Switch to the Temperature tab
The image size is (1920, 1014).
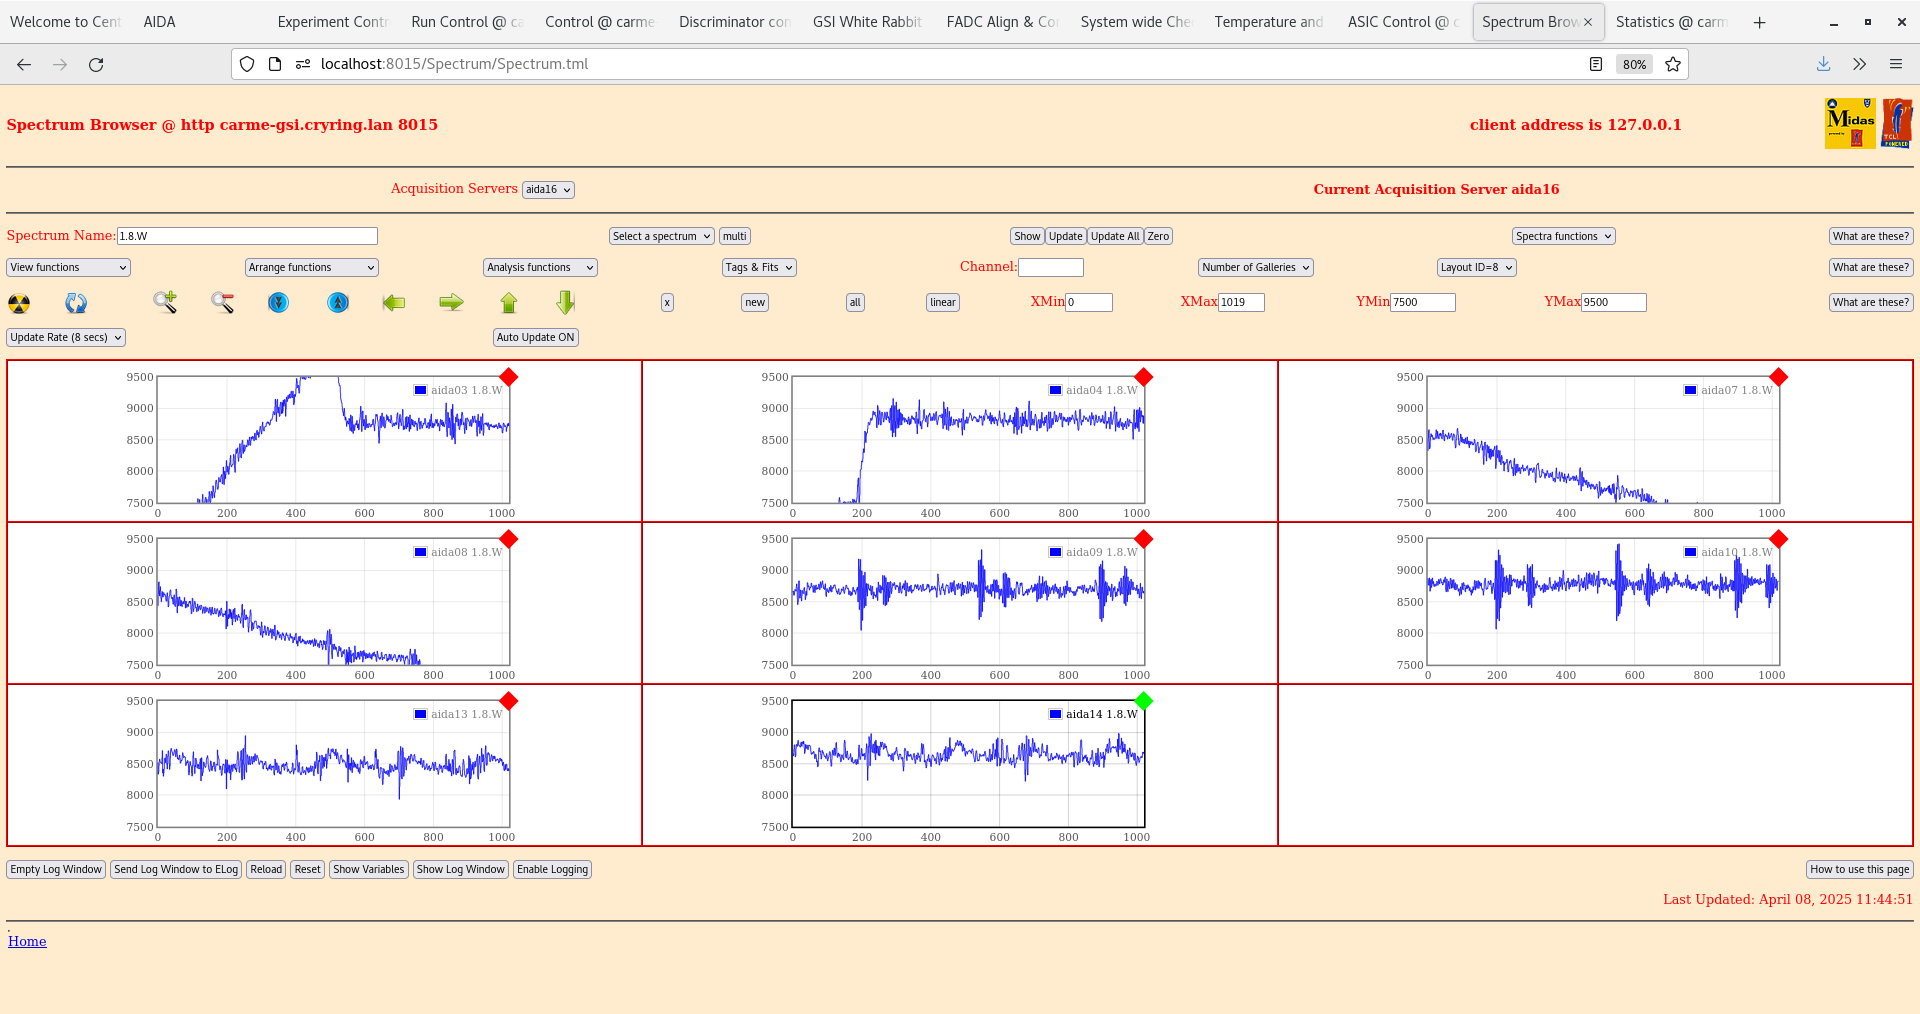1269,22
